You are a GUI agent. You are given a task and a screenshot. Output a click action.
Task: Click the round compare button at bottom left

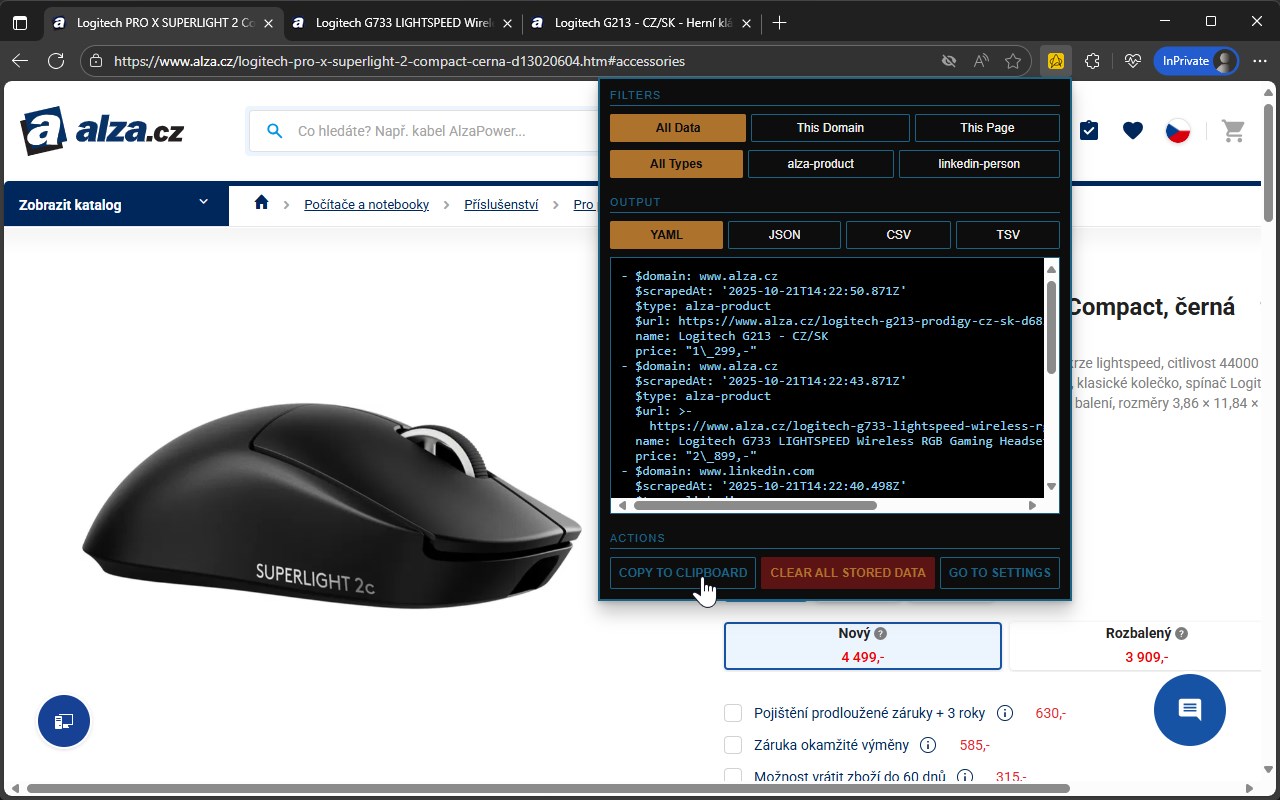click(x=64, y=720)
